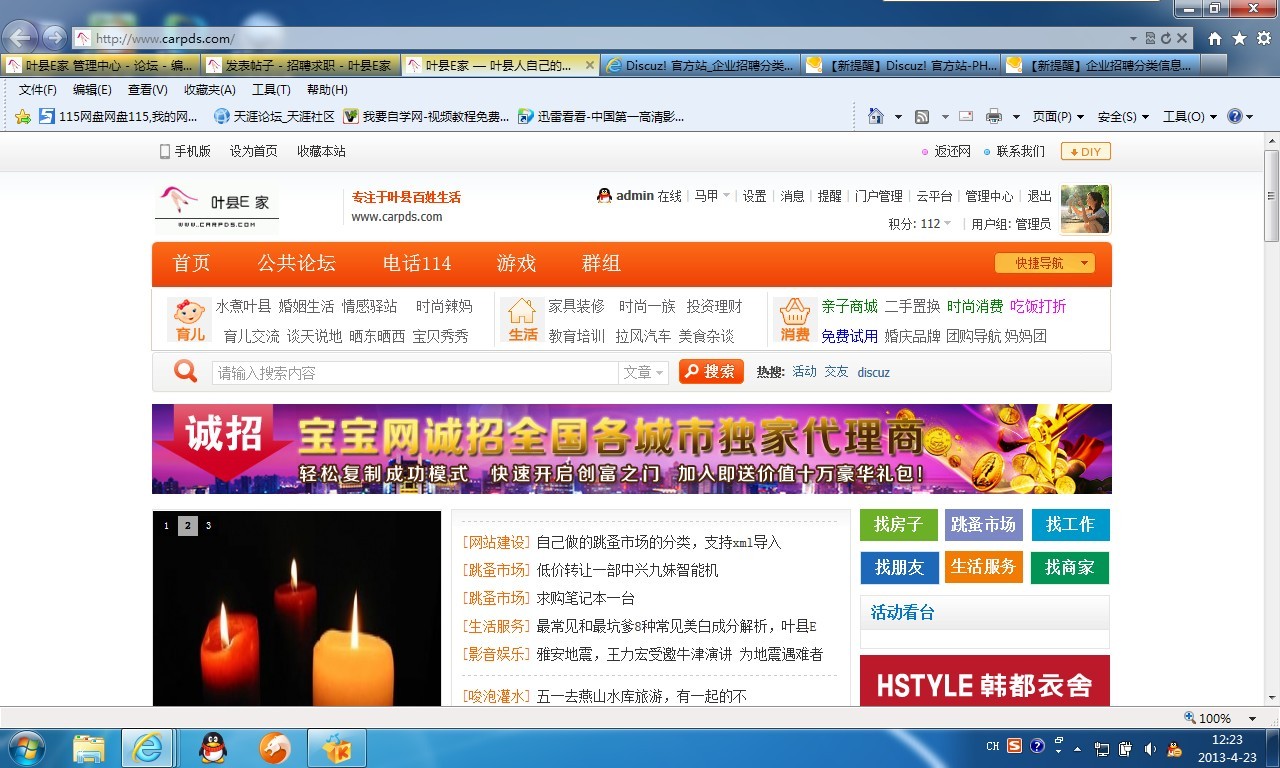Viewport: 1280px width, 768px height.
Task: Click the orange 搜索 button
Action: coord(711,372)
